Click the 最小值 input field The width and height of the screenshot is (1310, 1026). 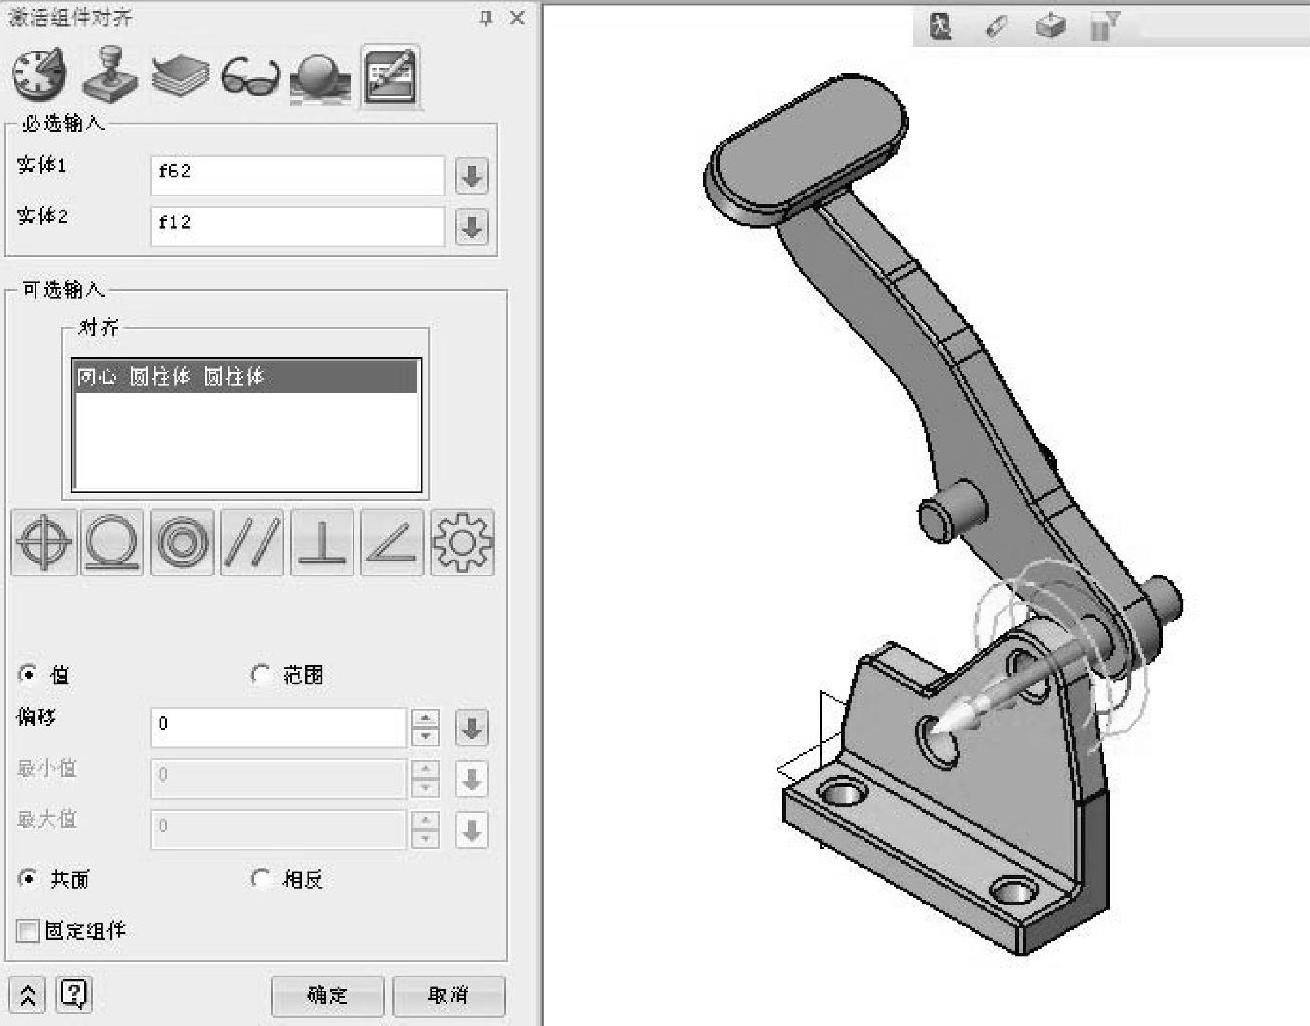(279, 779)
